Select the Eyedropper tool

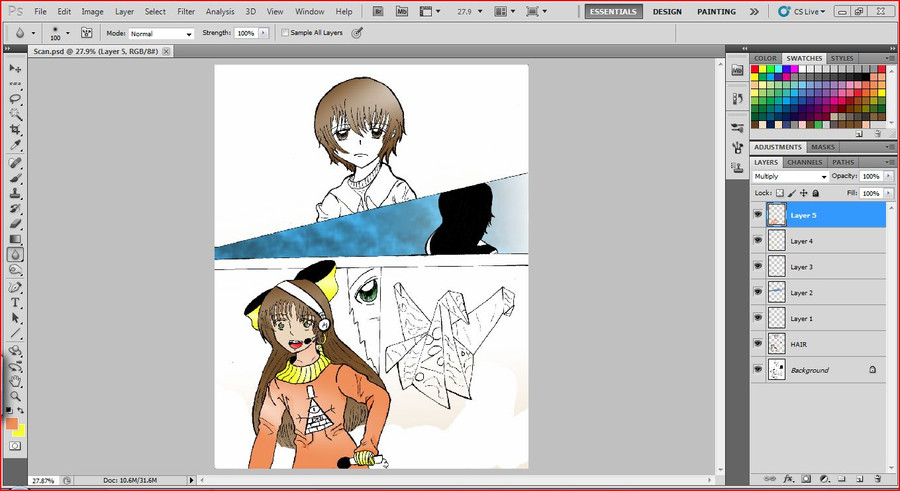pos(15,145)
